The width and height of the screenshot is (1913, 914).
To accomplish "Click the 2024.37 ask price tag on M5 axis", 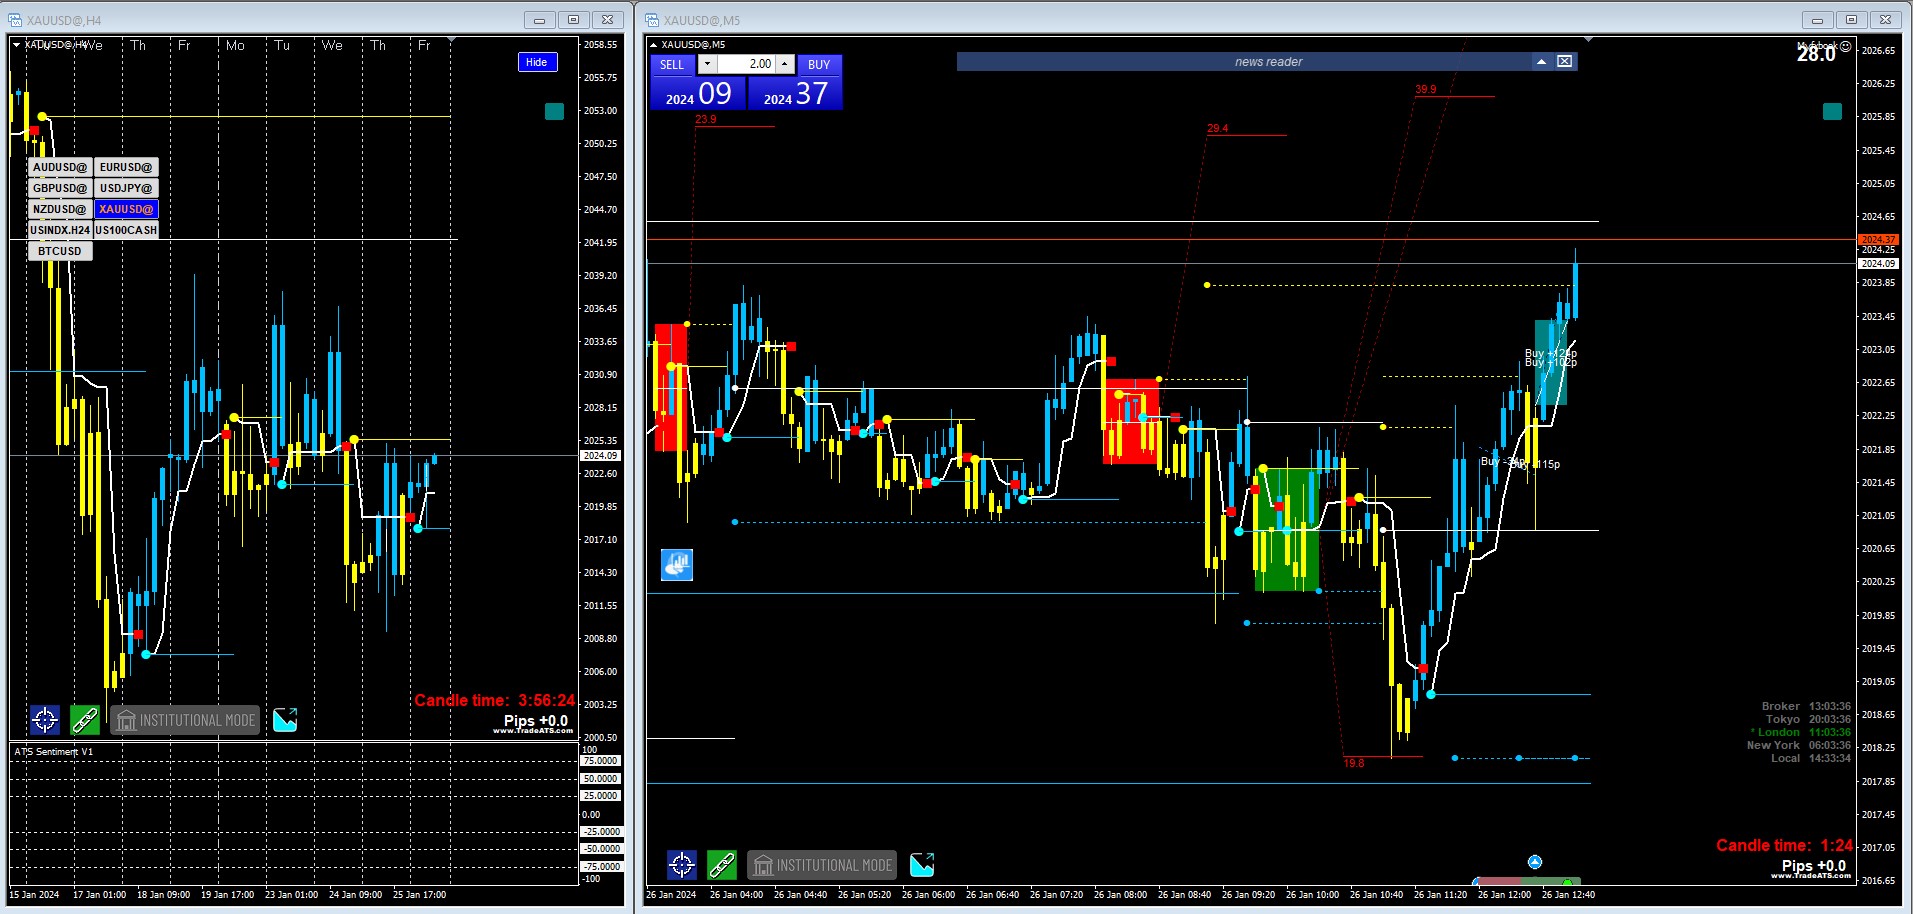I will pyautogui.click(x=1878, y=239).
